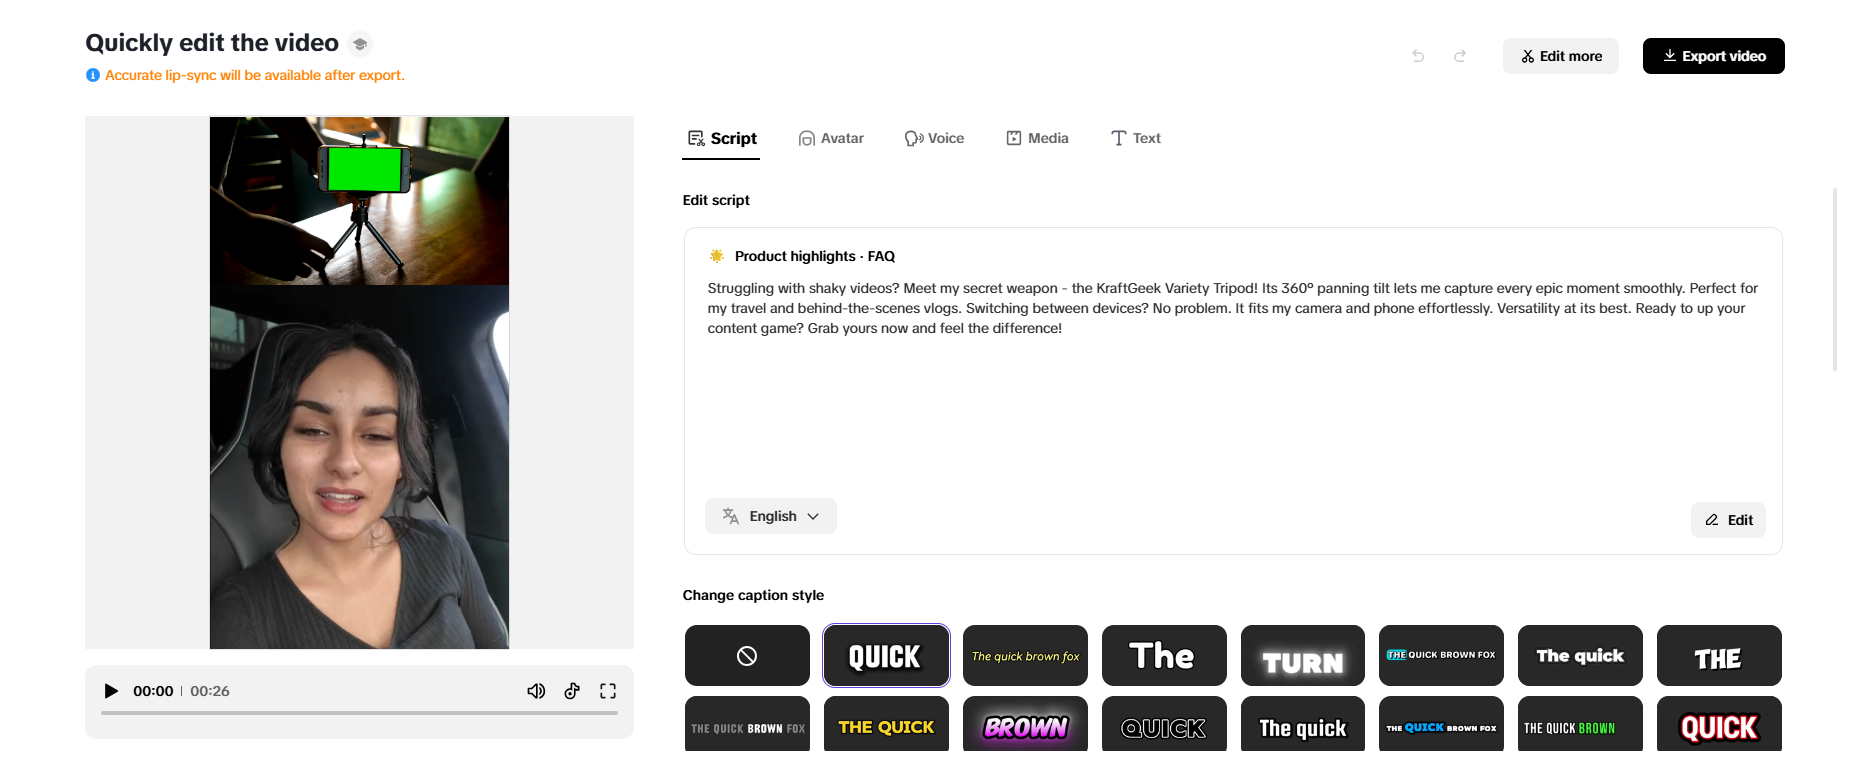Viewport: 1870px width, 757px height.
Task: Click the TikTok preview icon
Action: 572,691
